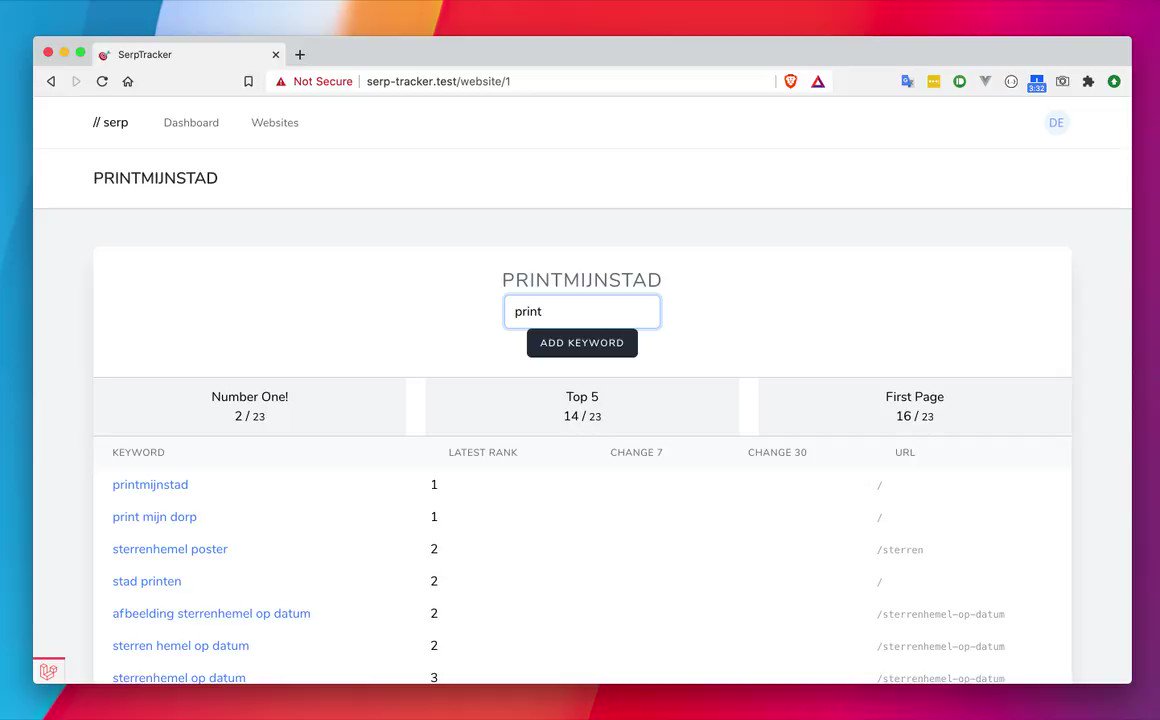The image size is (1160, 720).
Task: Bookmark this page with the bookmark icon
Action: (249, 81)
